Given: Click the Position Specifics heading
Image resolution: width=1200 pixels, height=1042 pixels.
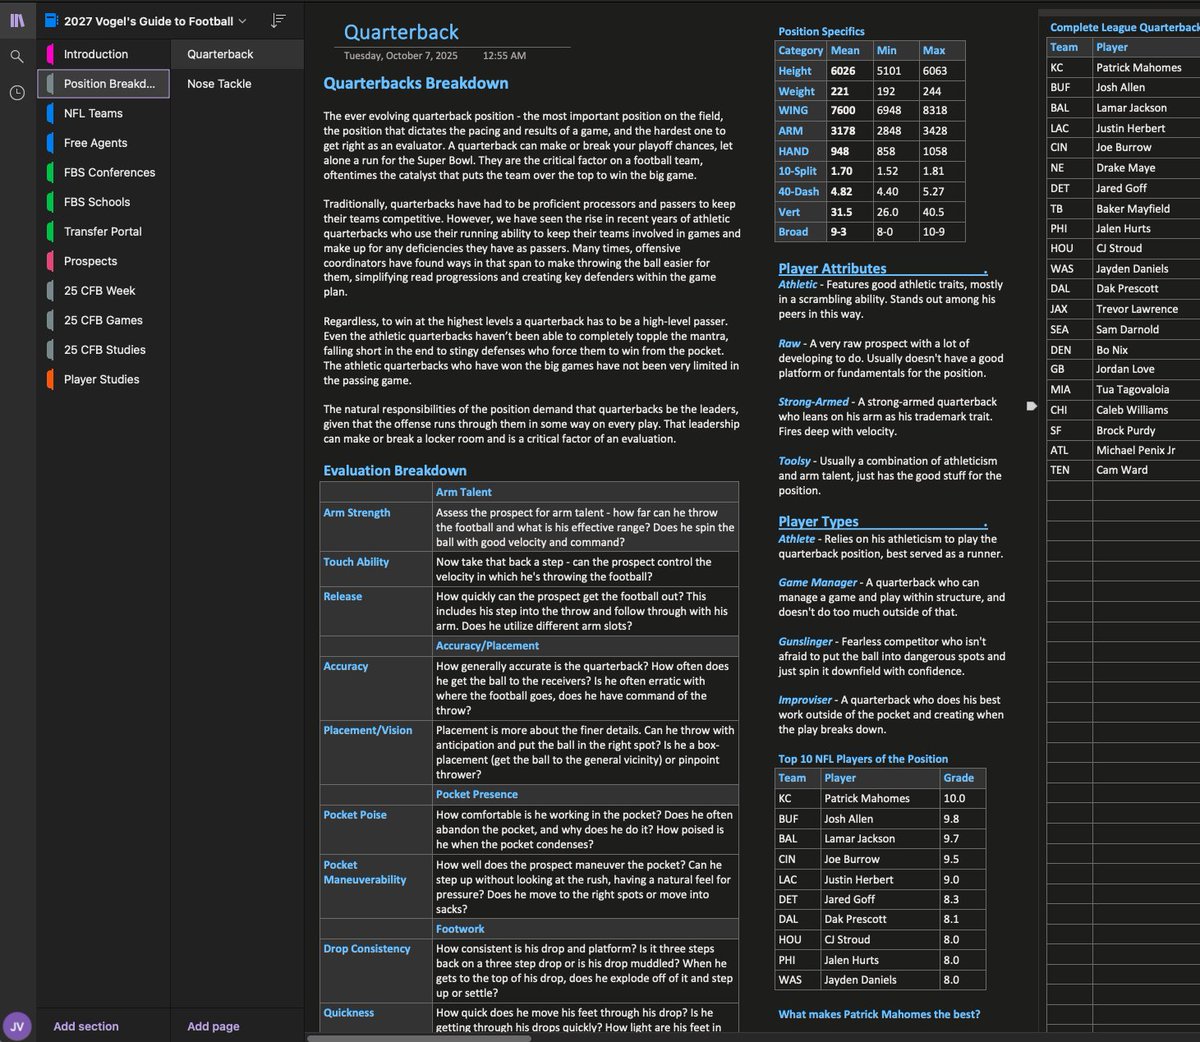Looking at the screenshot, I should click(x=821, y=31).
